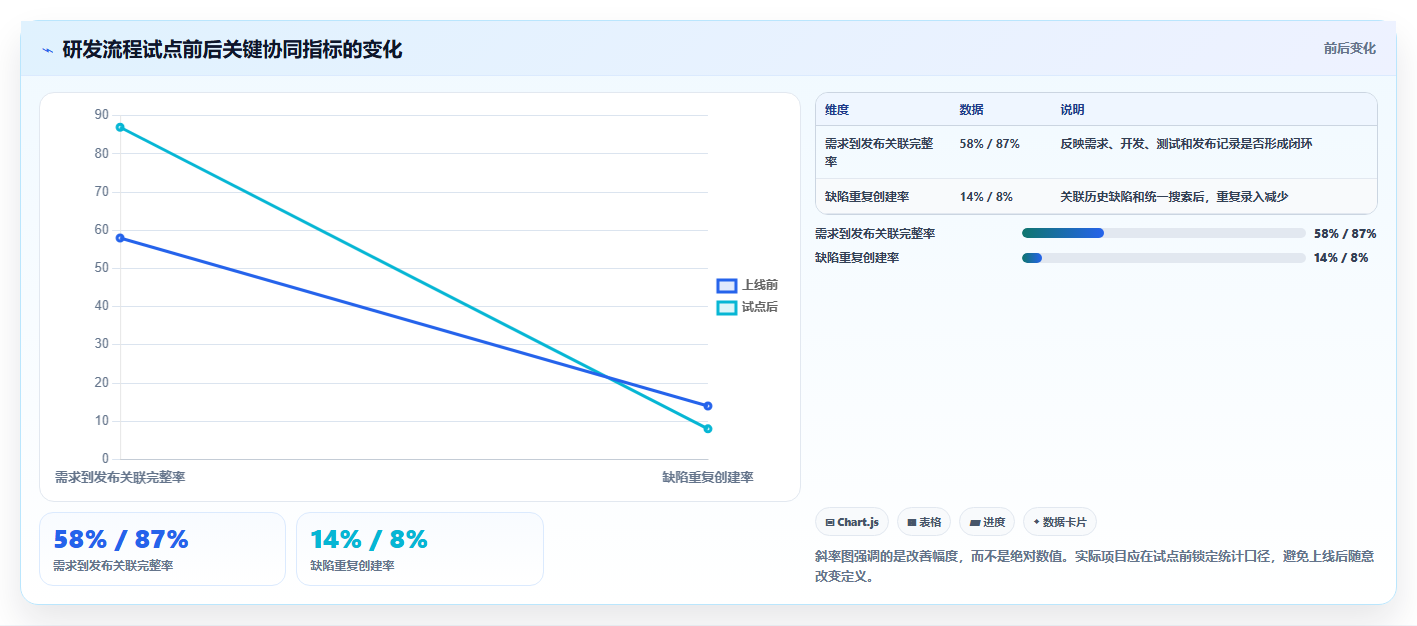1417x626 pixels.
Task: Click the 需求到发布关联完整率 table row label
Action: 879,153
